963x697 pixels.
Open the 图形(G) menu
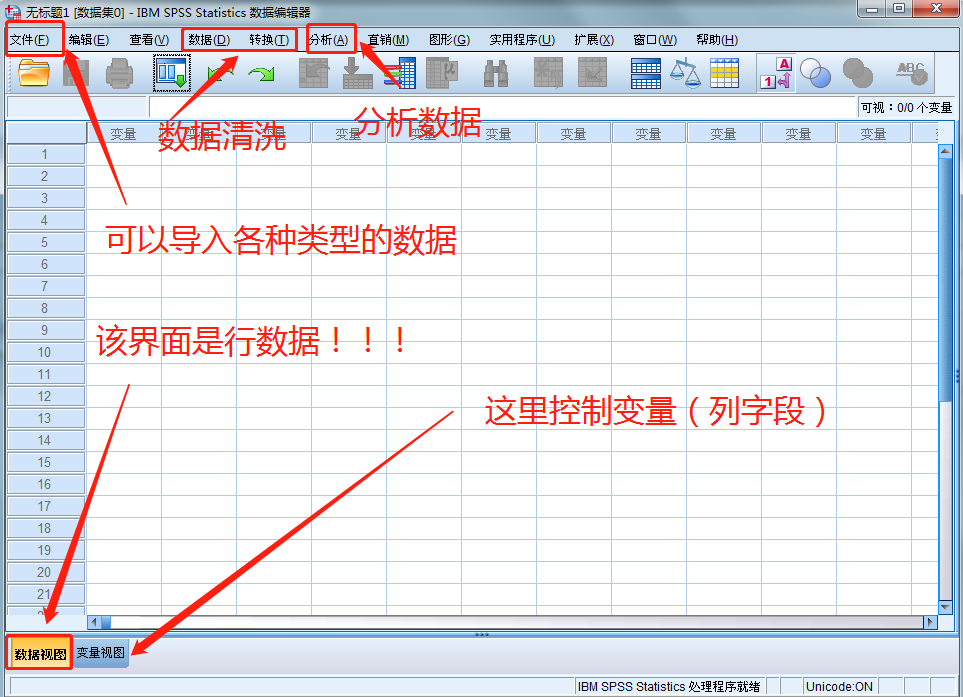click(449, 40)
